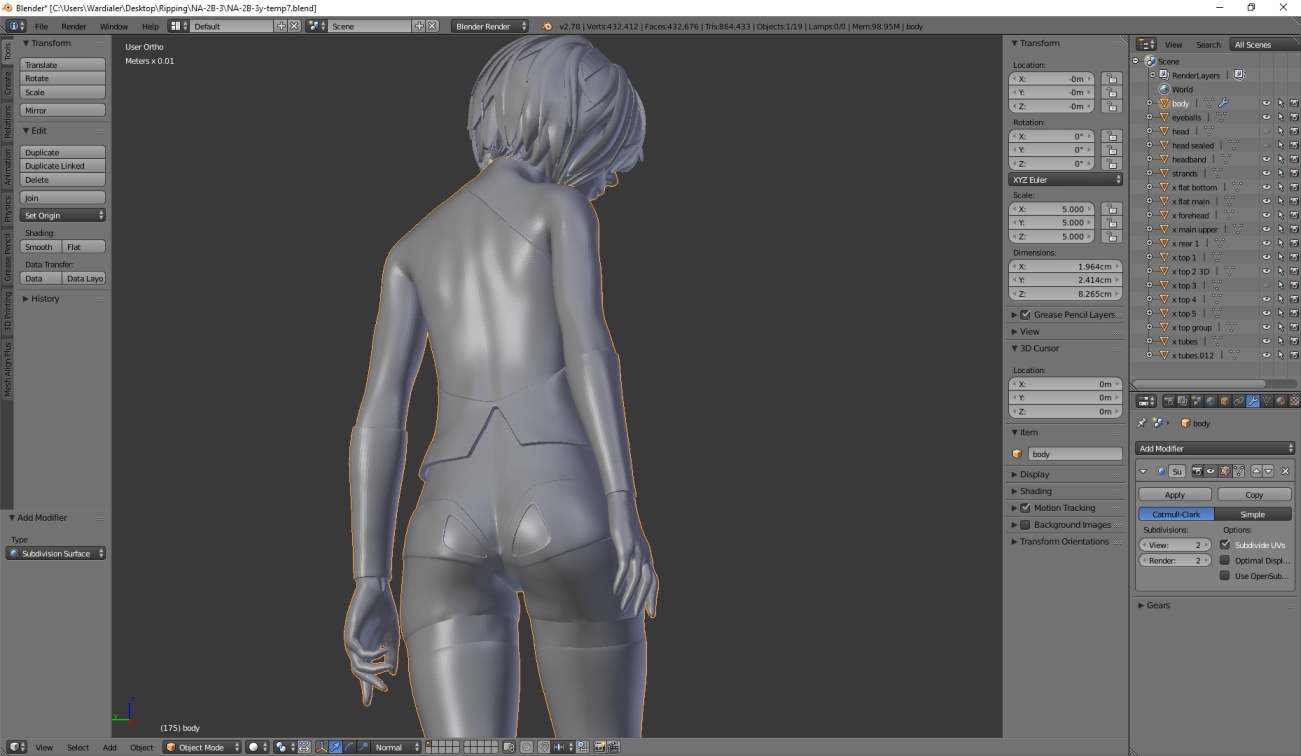1301x756 pixels.
Task: Open the mesh Data properties tab
Action: (x=1267, y=401)
